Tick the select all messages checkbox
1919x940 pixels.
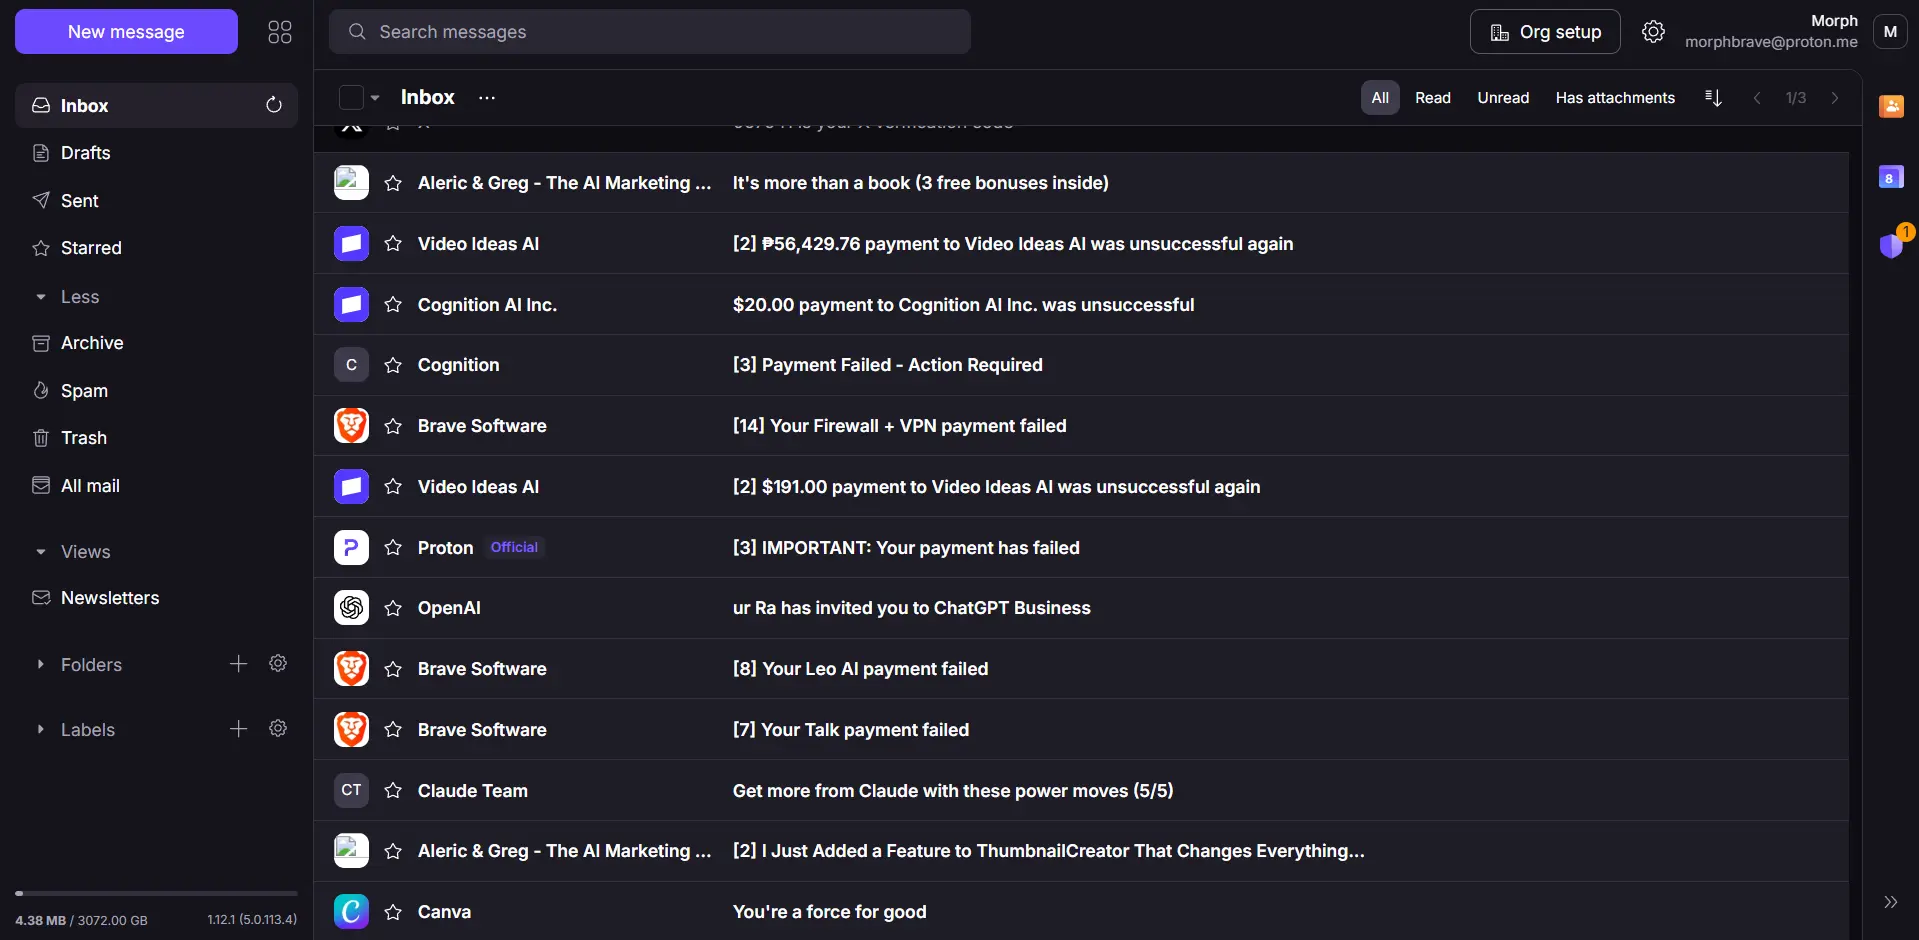click(351, 97)
